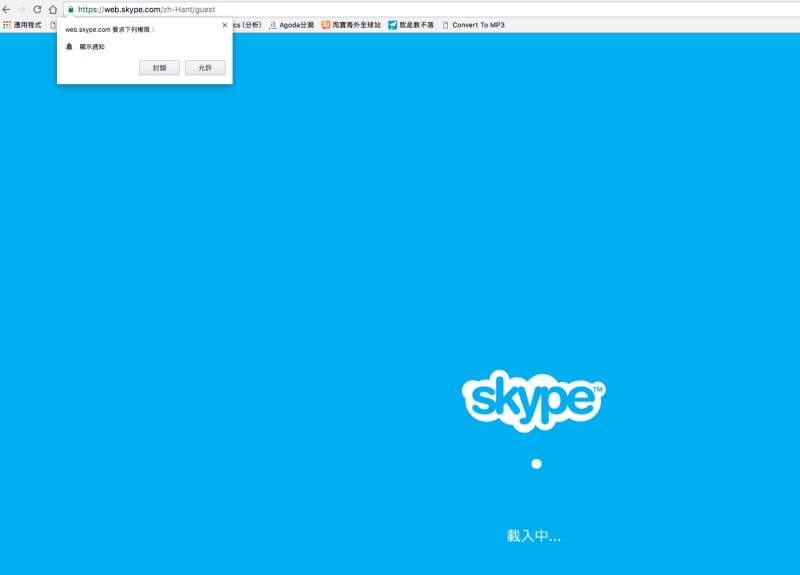Open the Convert To MP3 bookmark
This screenshot has width=800, height=575.
coord(473,24)
